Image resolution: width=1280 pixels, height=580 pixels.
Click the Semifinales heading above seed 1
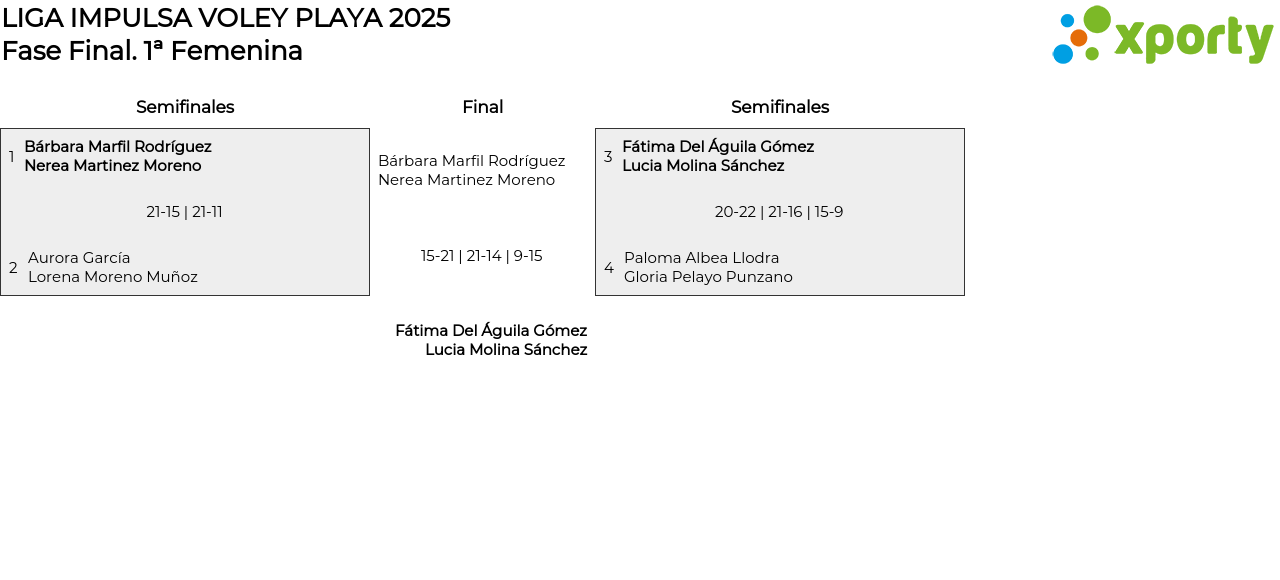click(185, 107)
